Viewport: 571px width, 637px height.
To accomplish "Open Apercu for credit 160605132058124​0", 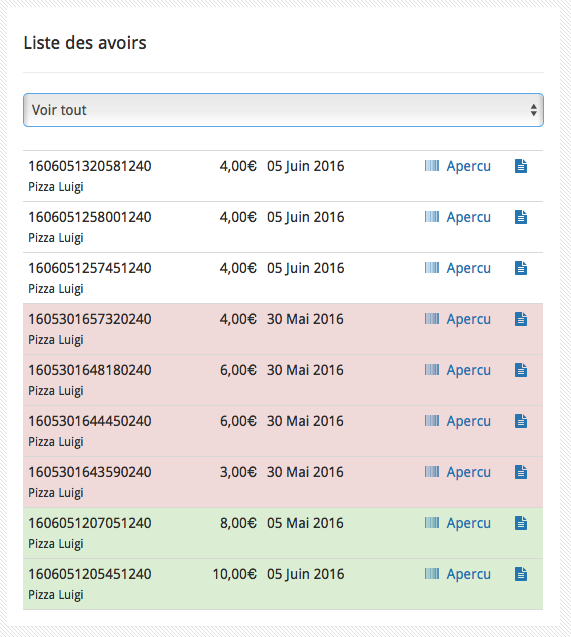I will [469, 167].
